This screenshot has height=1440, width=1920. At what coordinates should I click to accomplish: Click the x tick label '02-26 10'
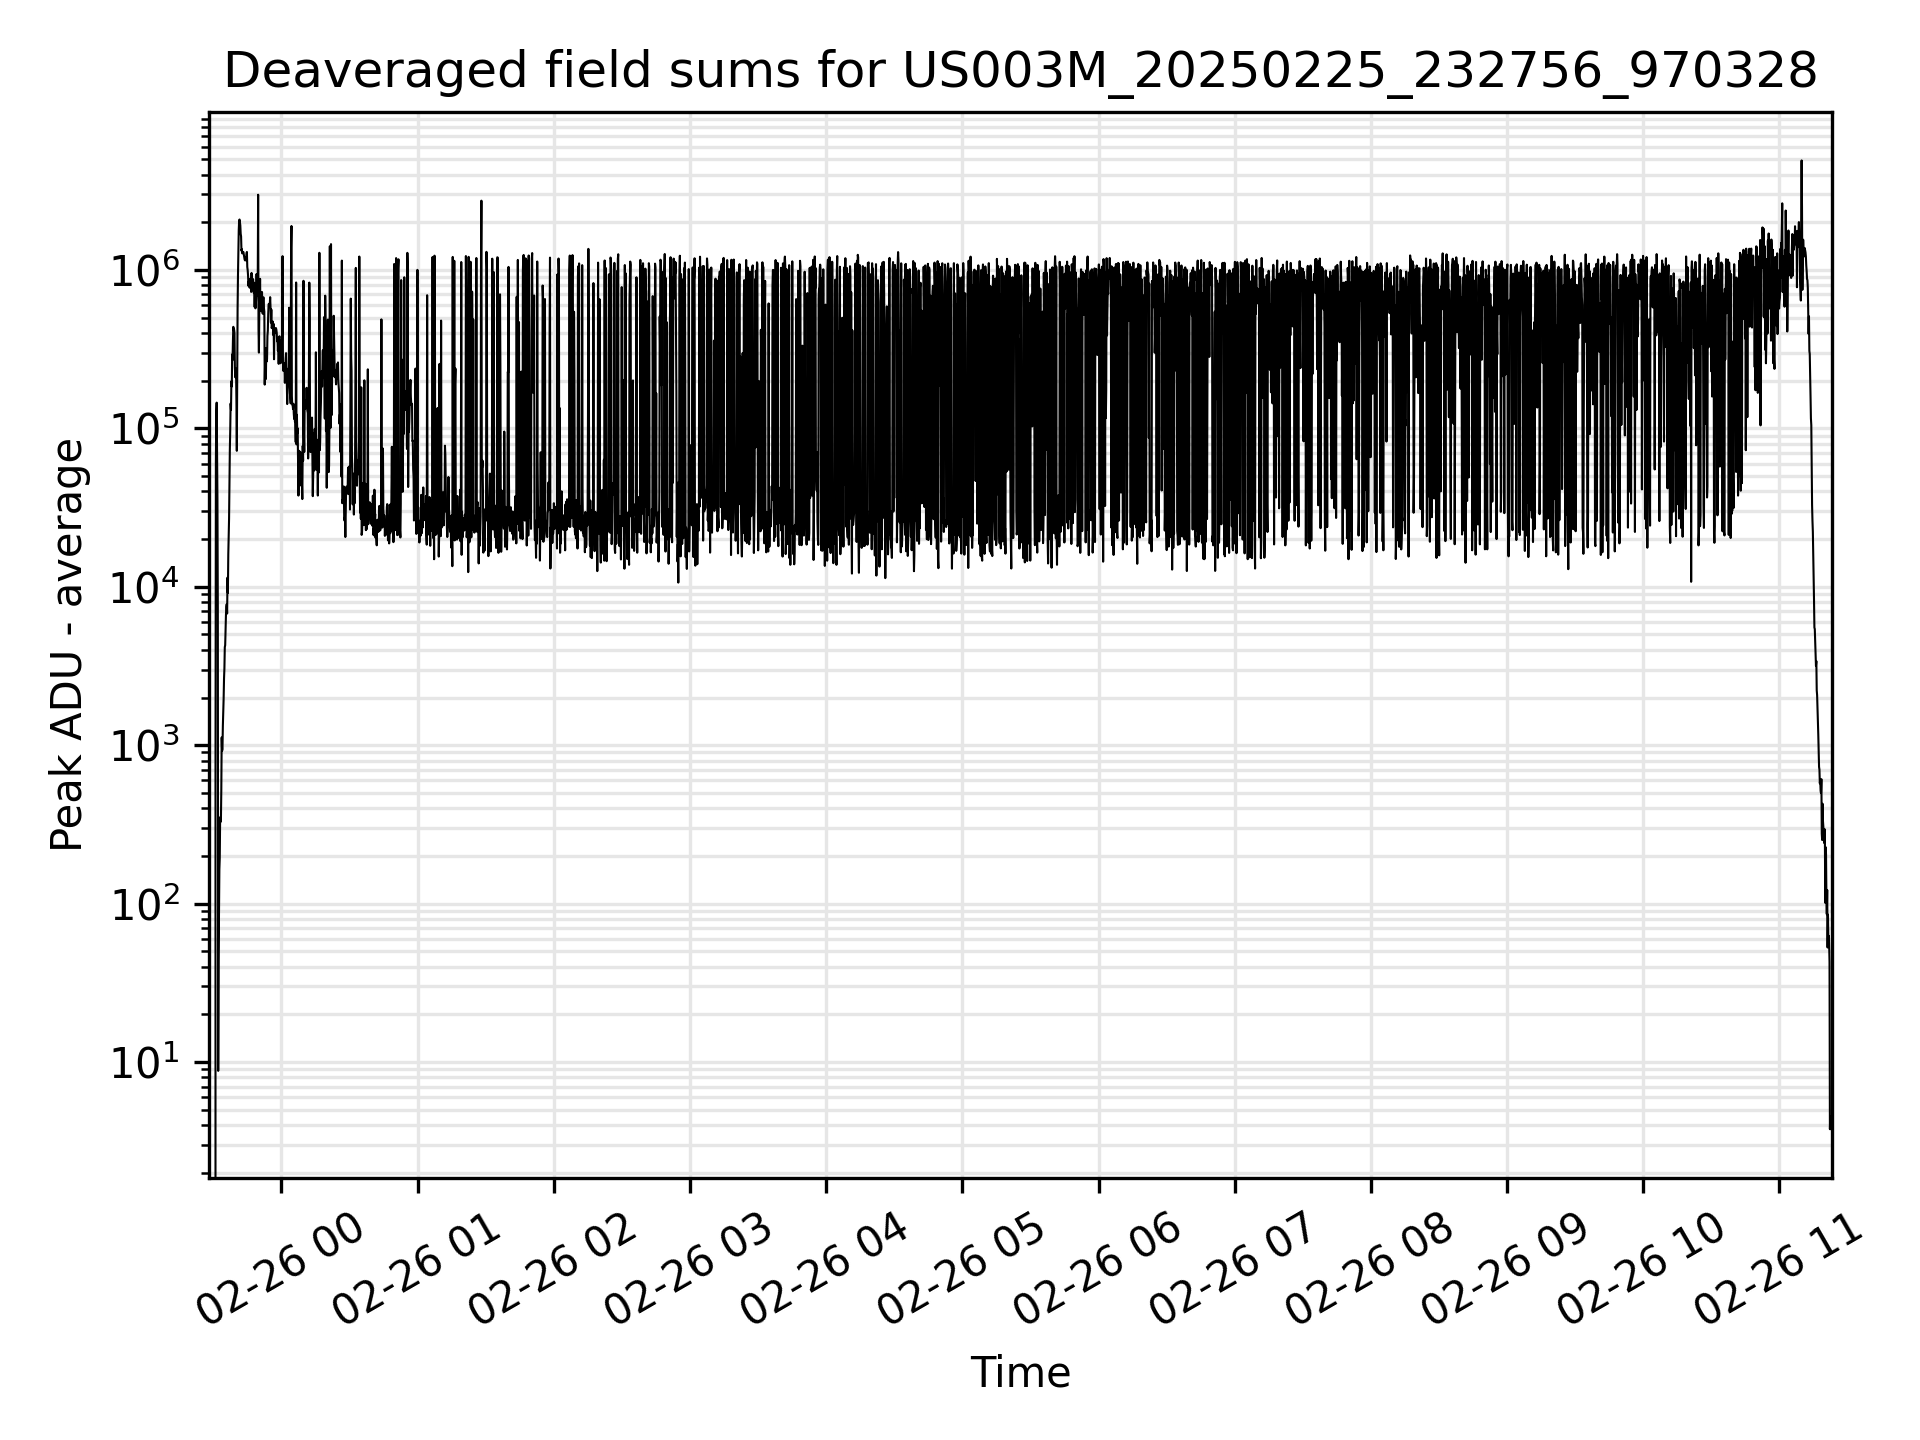pyautogui.click(x=1643, y=1271)
